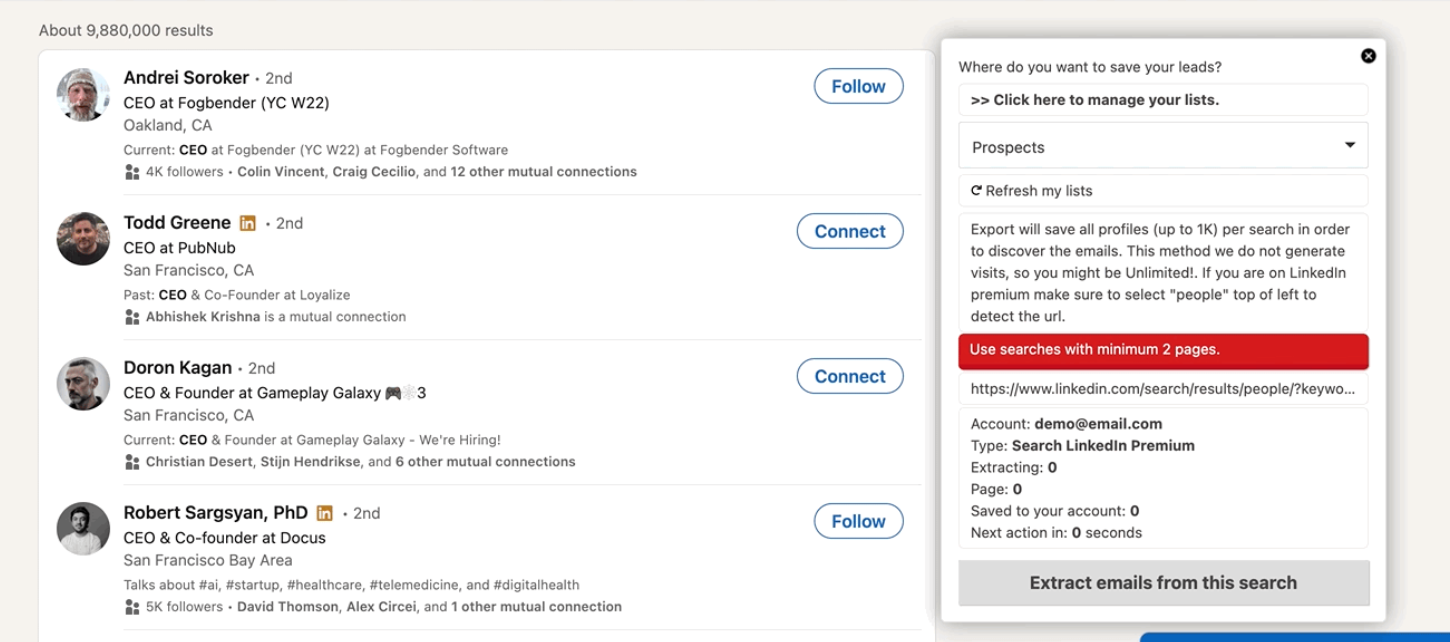Click 'About 9,880,000 results' text
1450x642 pixels.
[x=126, y=30]
